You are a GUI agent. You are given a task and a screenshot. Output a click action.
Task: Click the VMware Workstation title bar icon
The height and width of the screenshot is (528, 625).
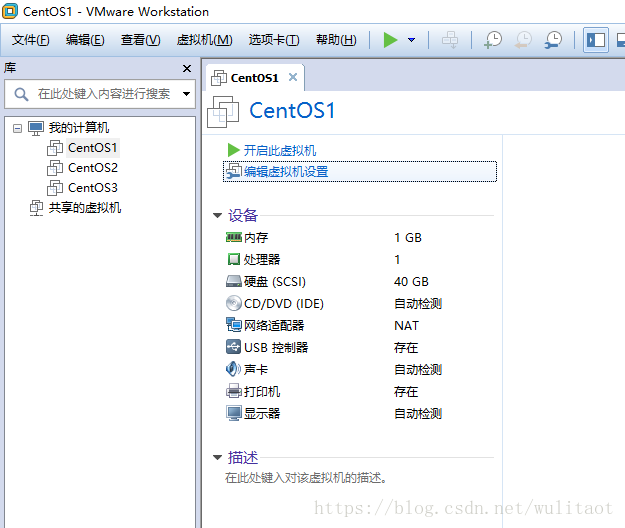(x=10, y=11)
